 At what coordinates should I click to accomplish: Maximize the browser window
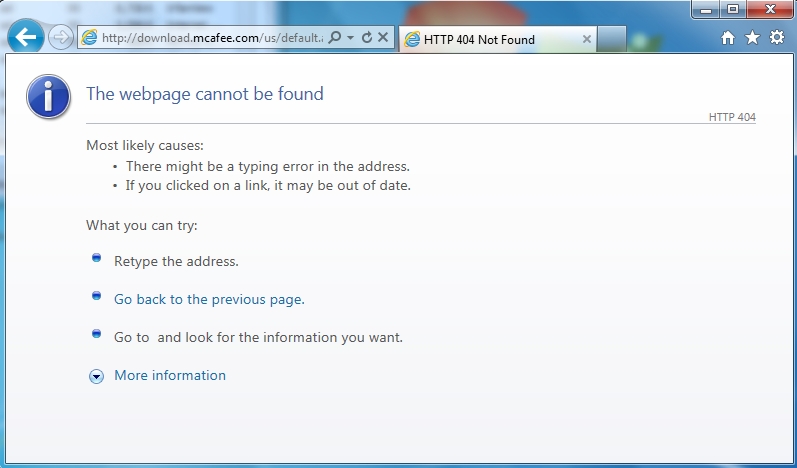pyautogui.click(x=732, y=9)
